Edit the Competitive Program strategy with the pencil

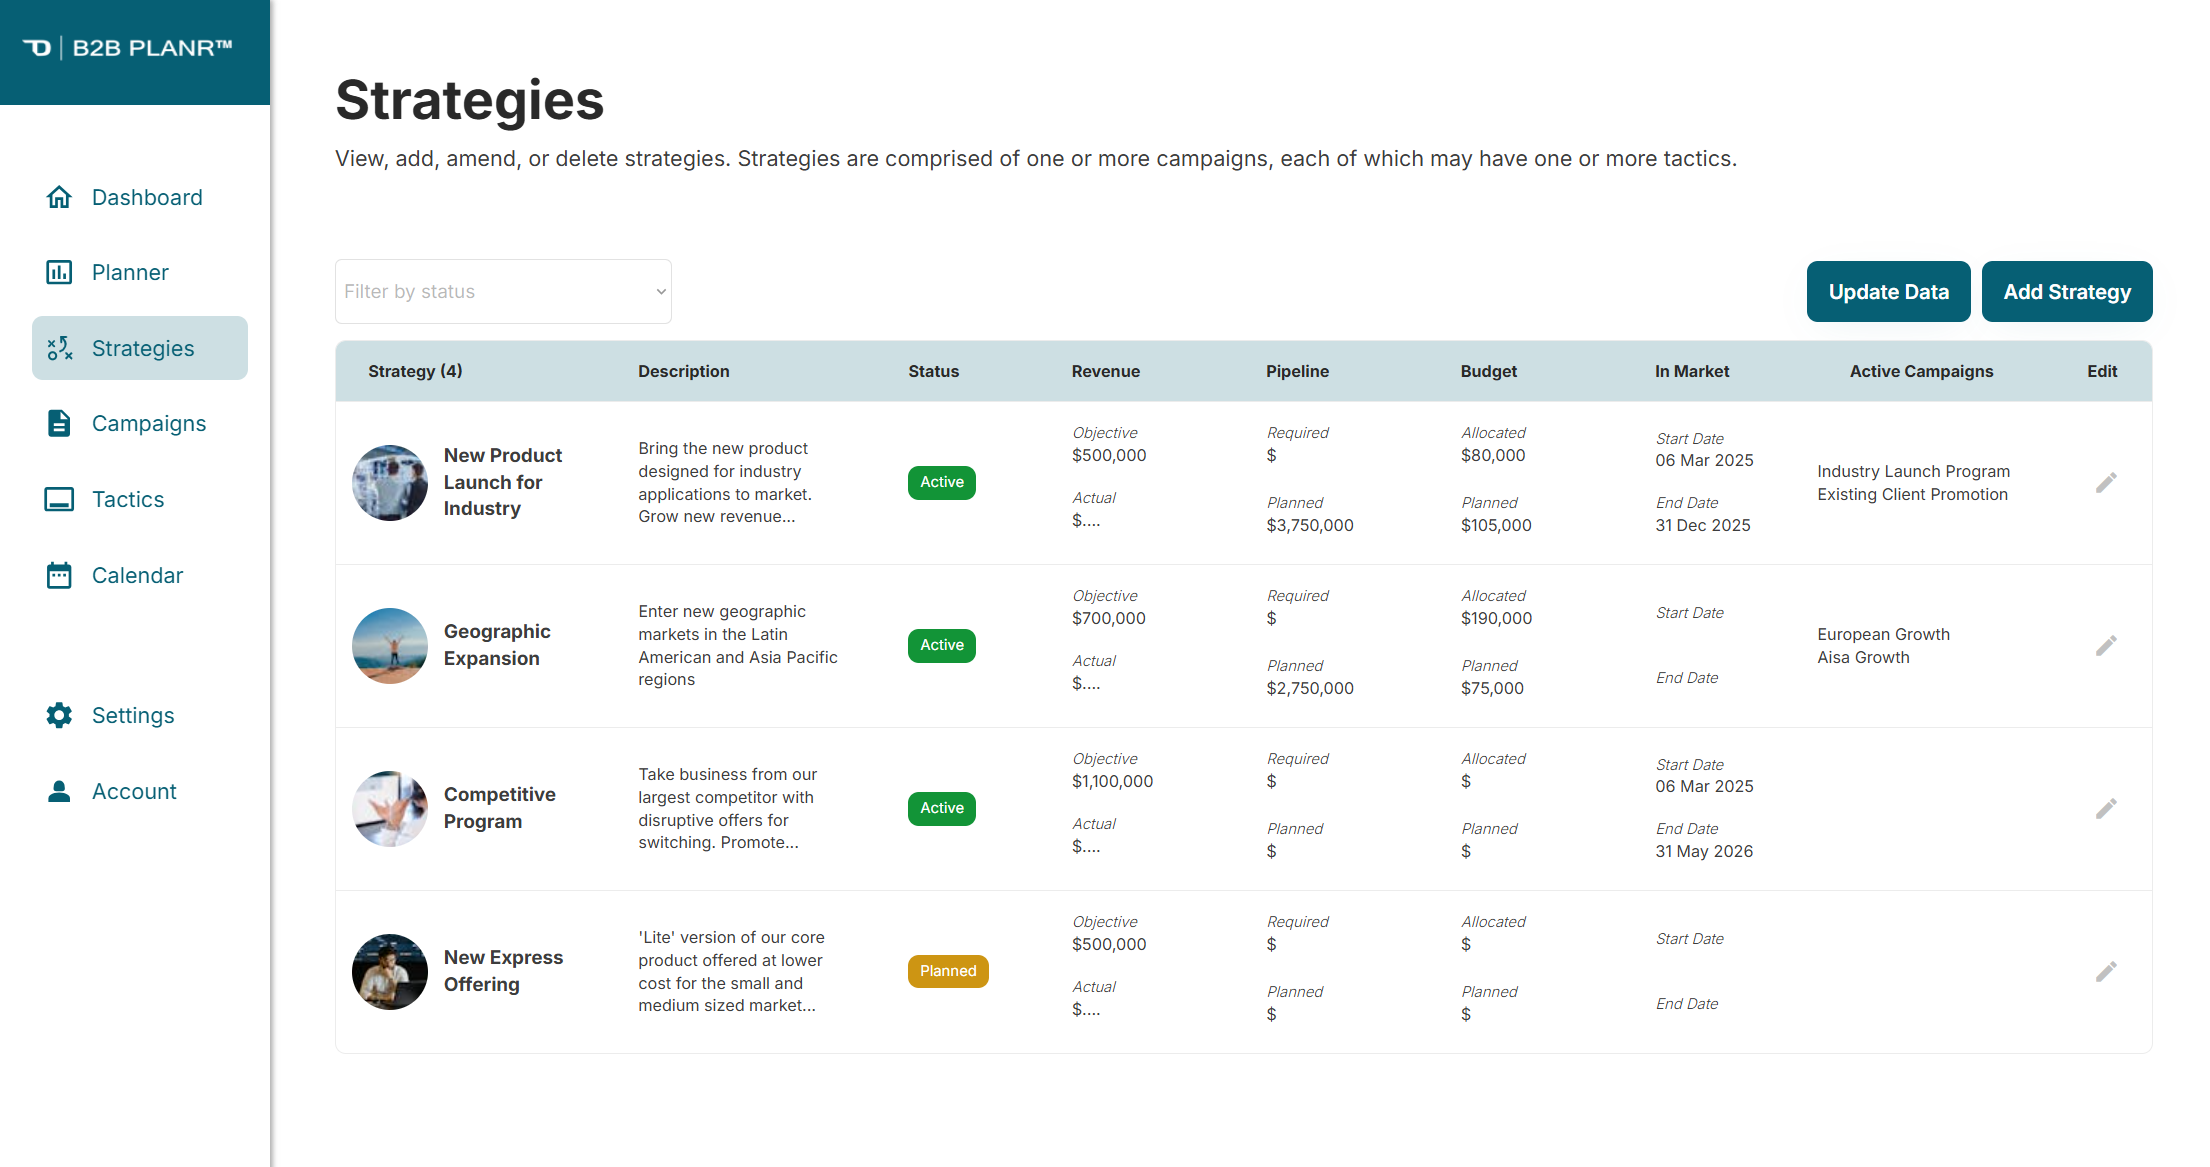point(2106,809)
